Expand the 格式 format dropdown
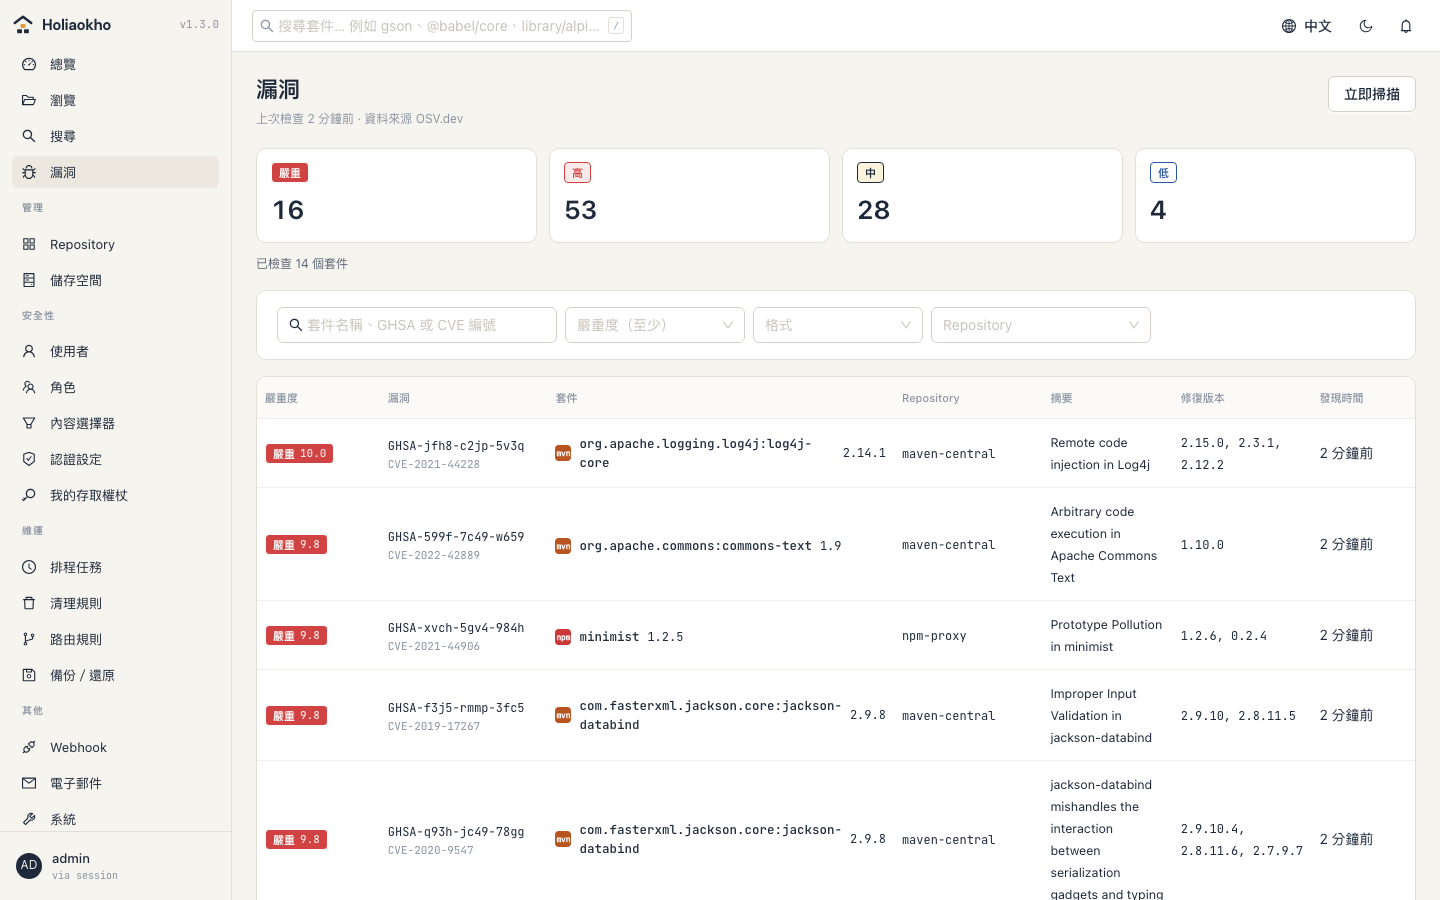 (838, 325)
